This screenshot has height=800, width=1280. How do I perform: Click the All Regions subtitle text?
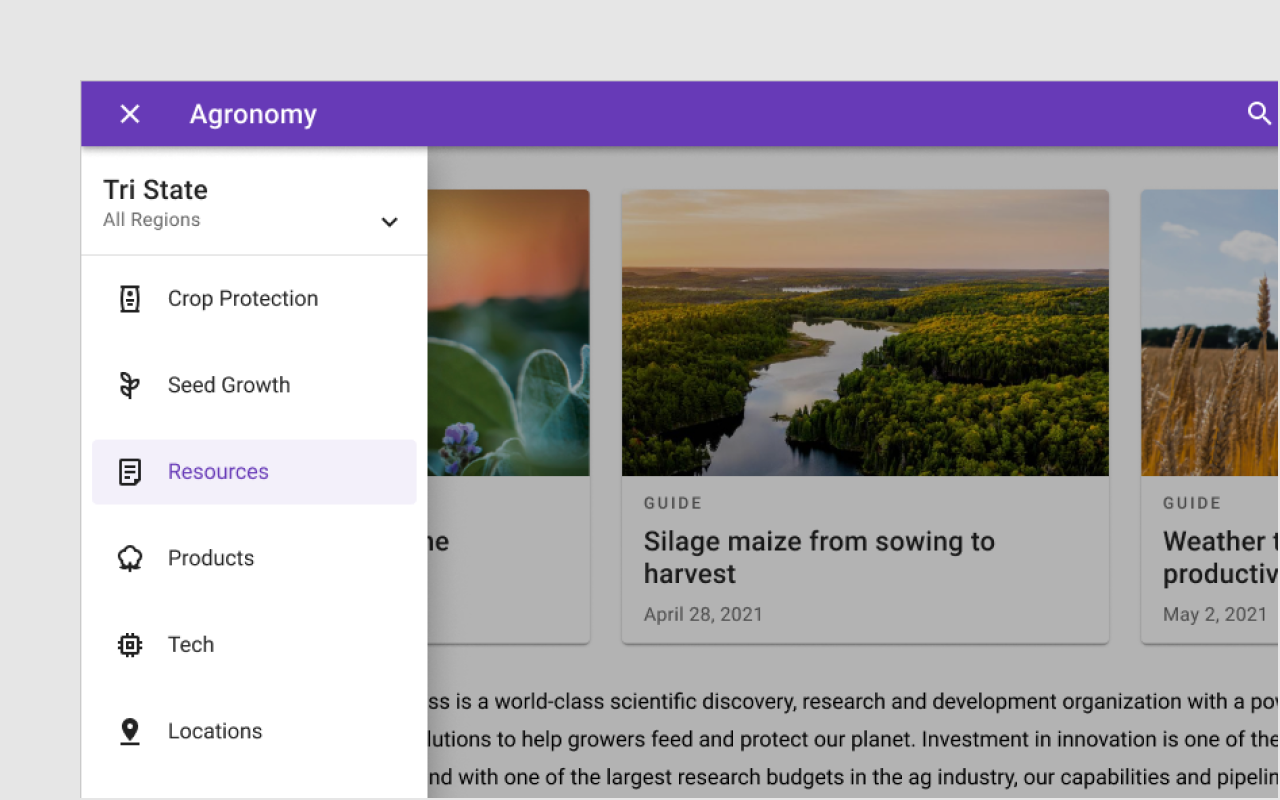click(152, 220)
